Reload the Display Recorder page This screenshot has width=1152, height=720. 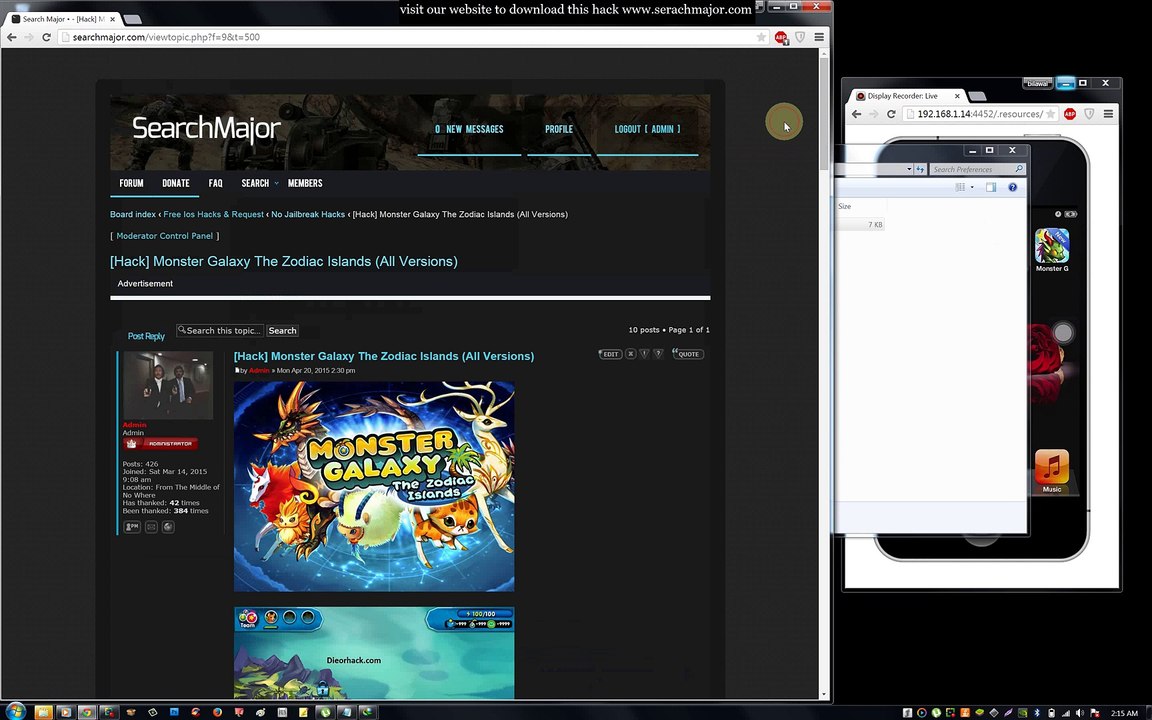click(x=891, y=114)
